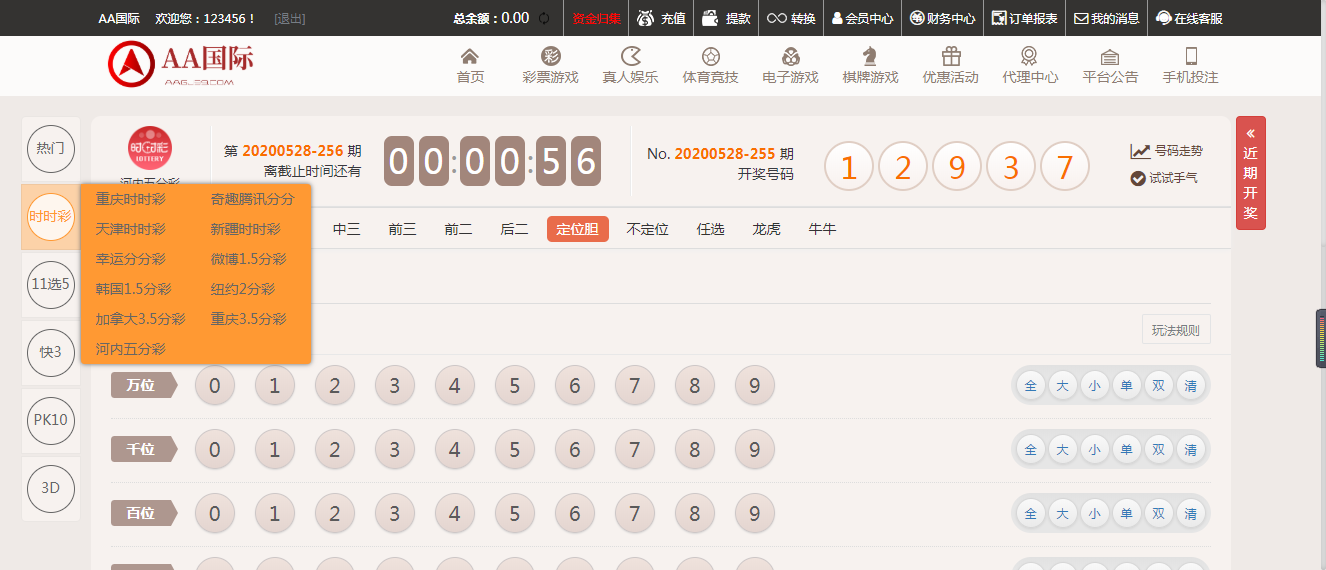Open the 棋牌游戏 chess knight icon

point(870,57)
